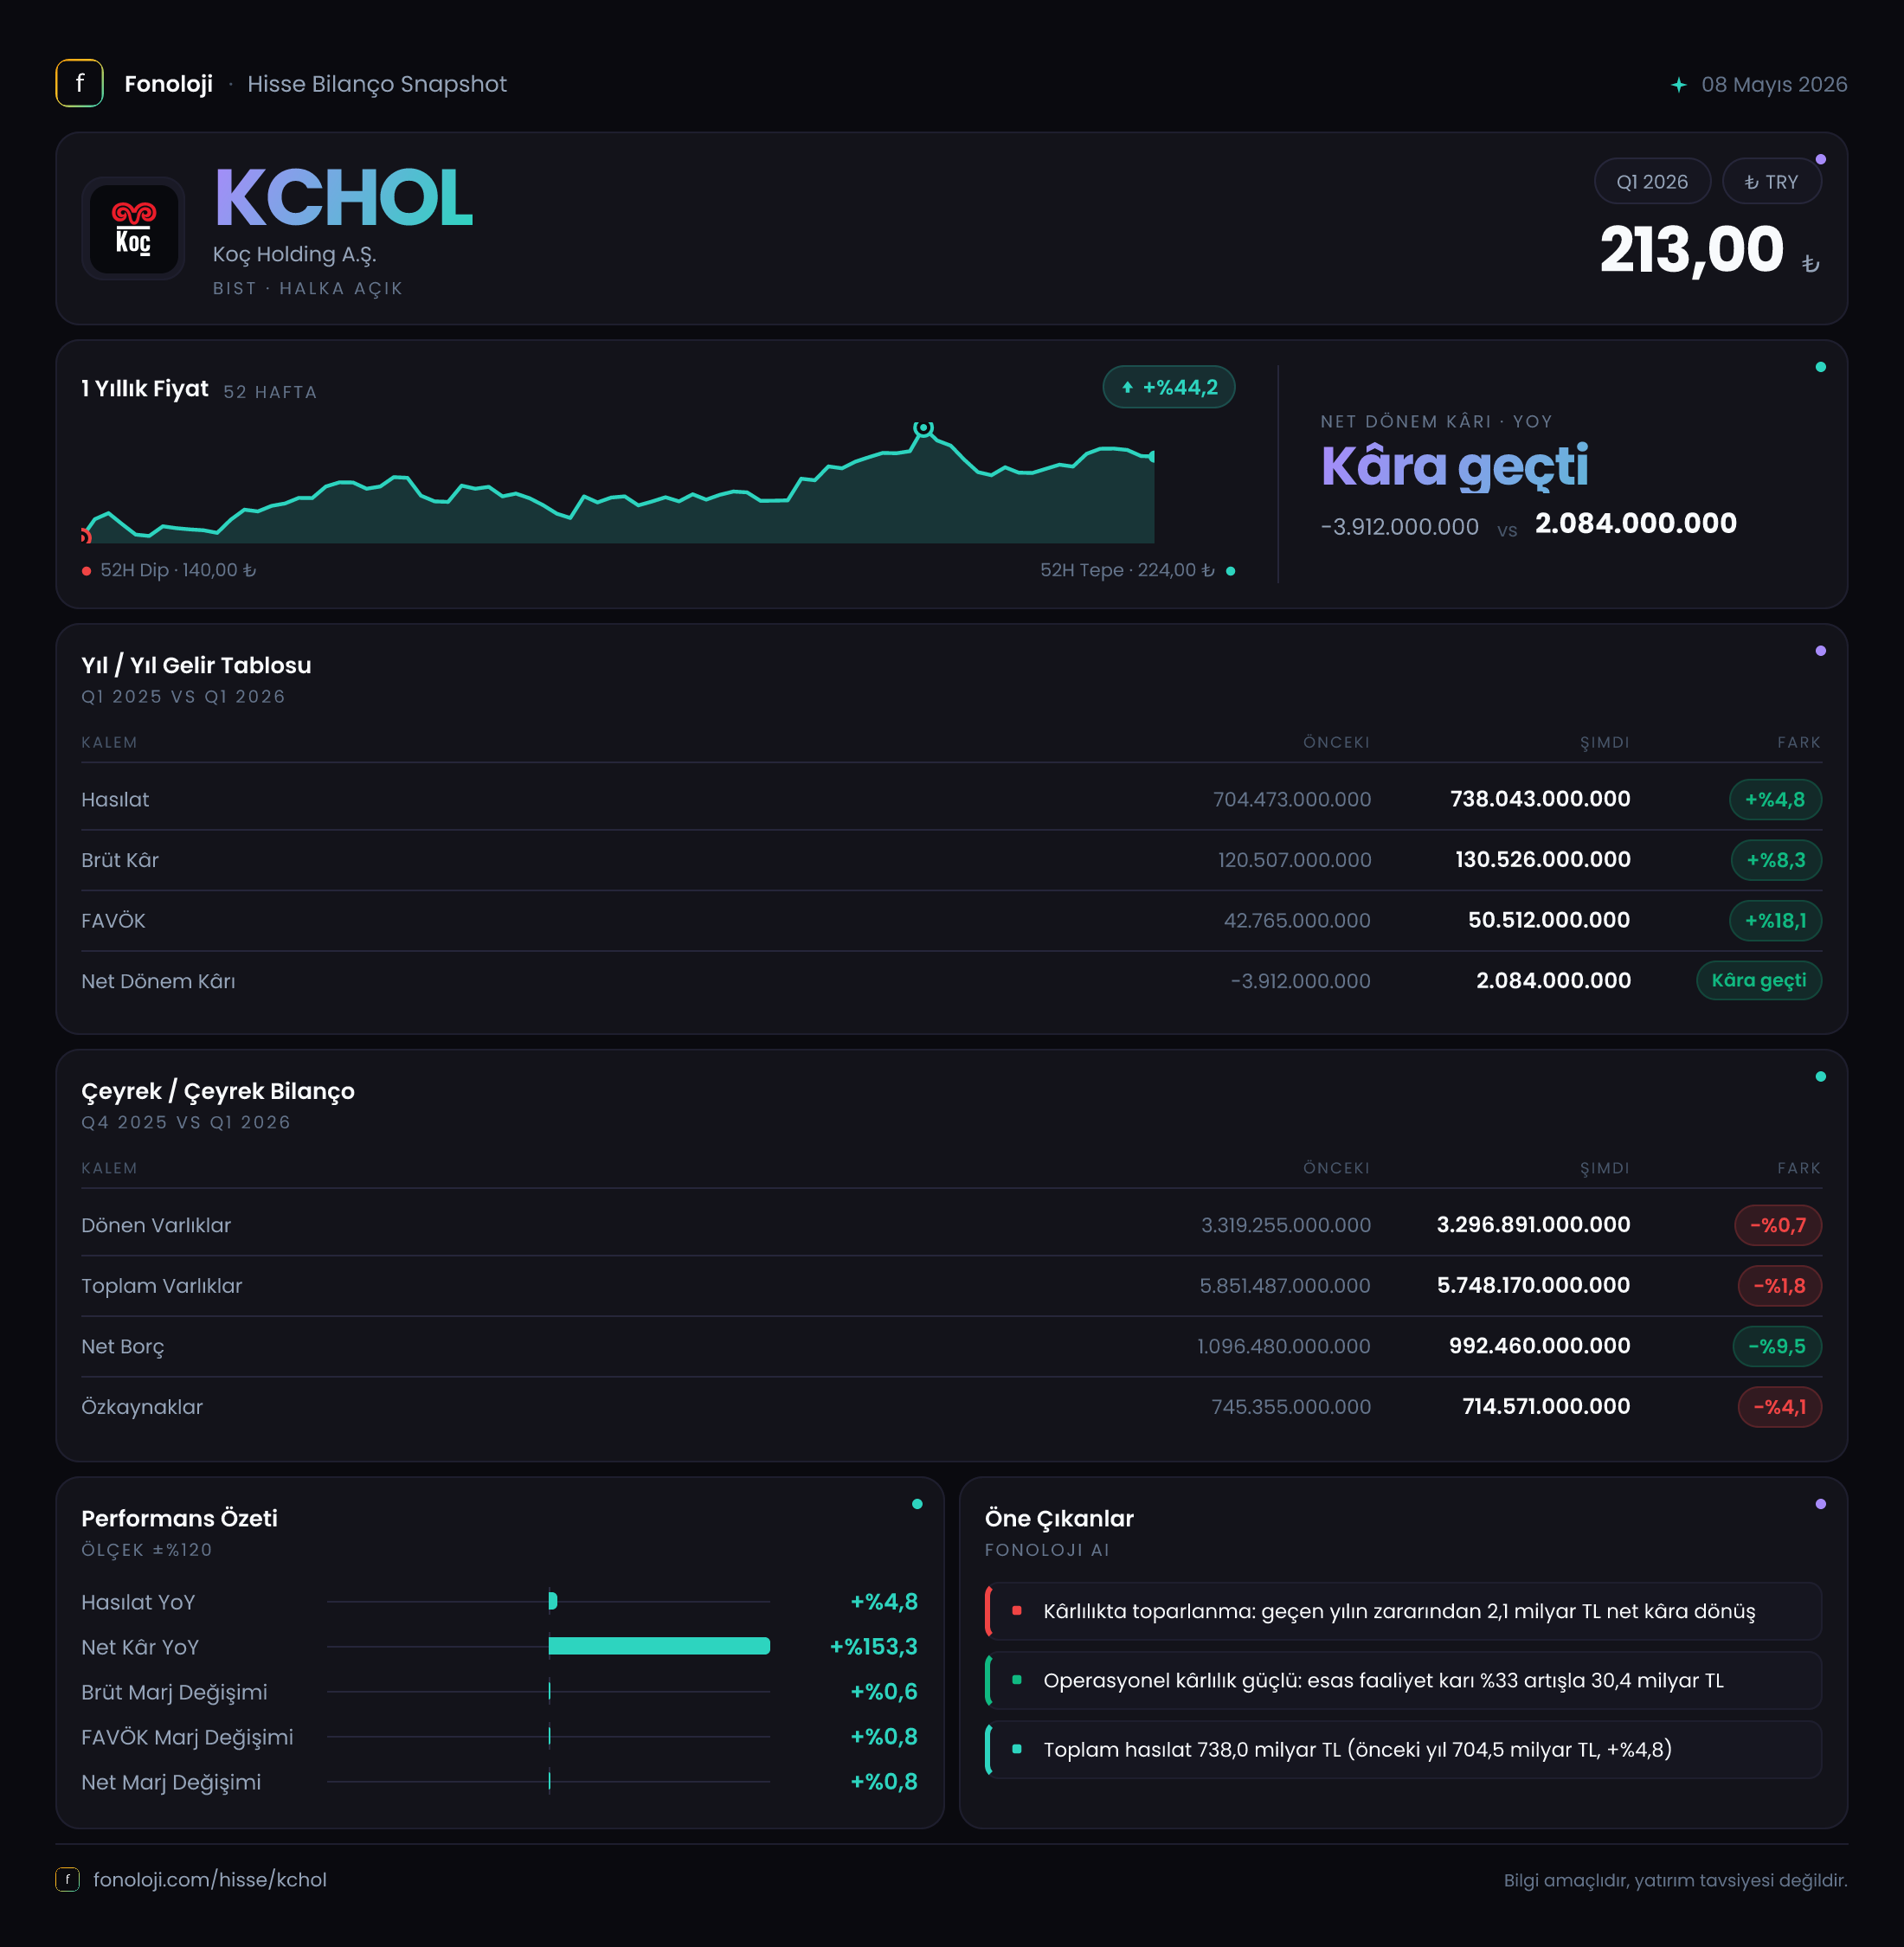Select the peak marker on the price chart
The width and height of the screenshot is (1904, 1947).
[x=924, y=428]
